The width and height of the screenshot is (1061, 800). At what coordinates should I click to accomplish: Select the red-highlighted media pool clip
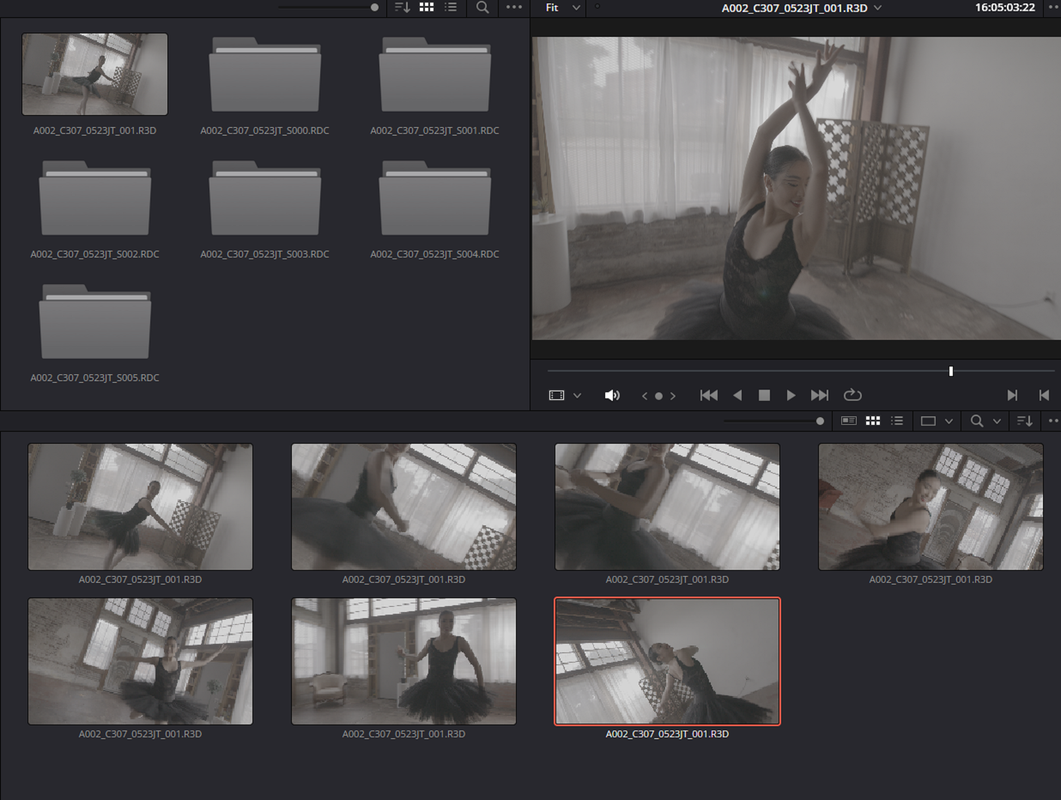667,661
